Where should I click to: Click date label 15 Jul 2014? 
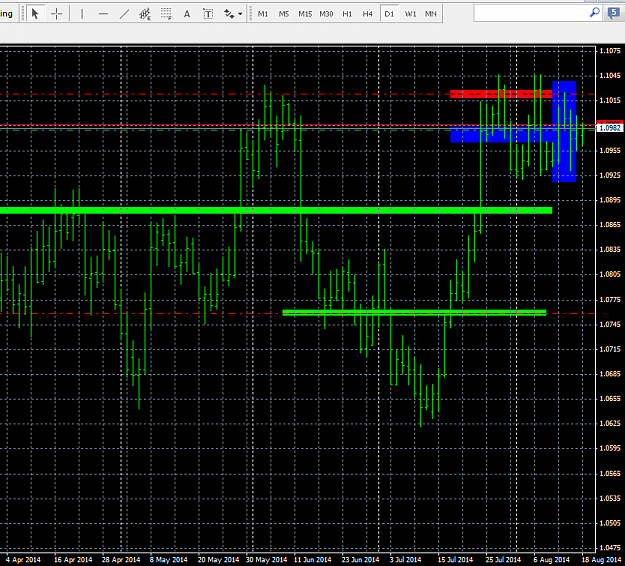455,560
